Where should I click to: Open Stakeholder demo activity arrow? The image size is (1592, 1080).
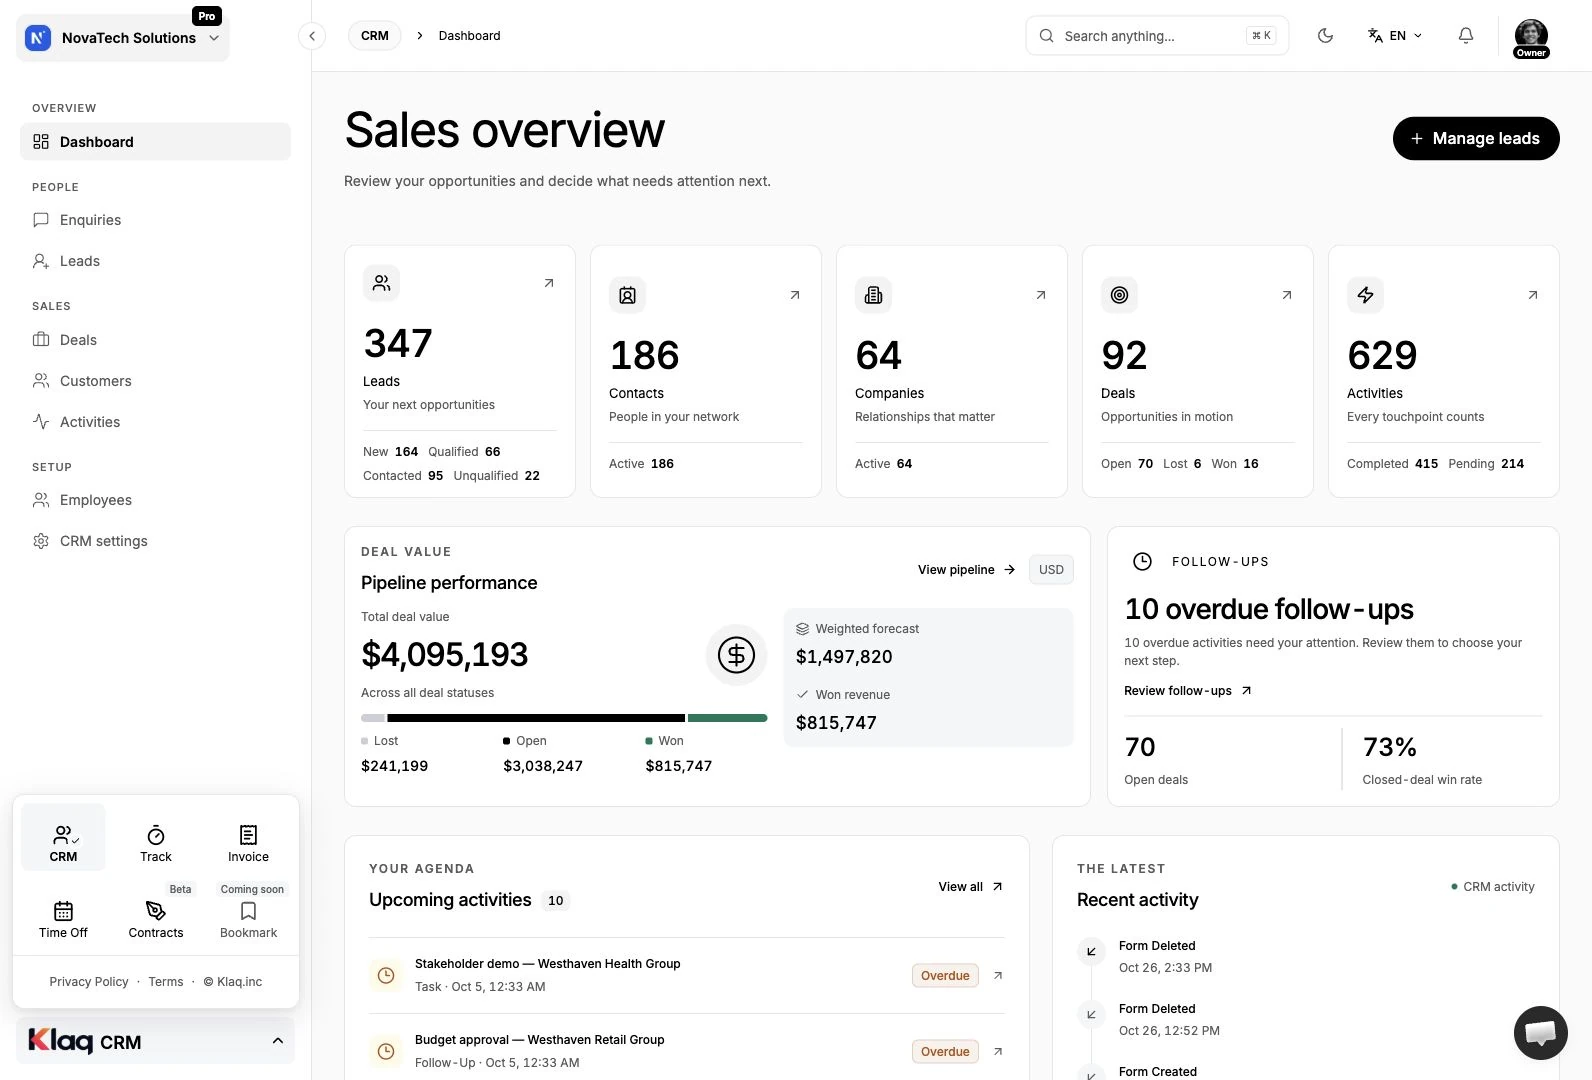(998, 975)
